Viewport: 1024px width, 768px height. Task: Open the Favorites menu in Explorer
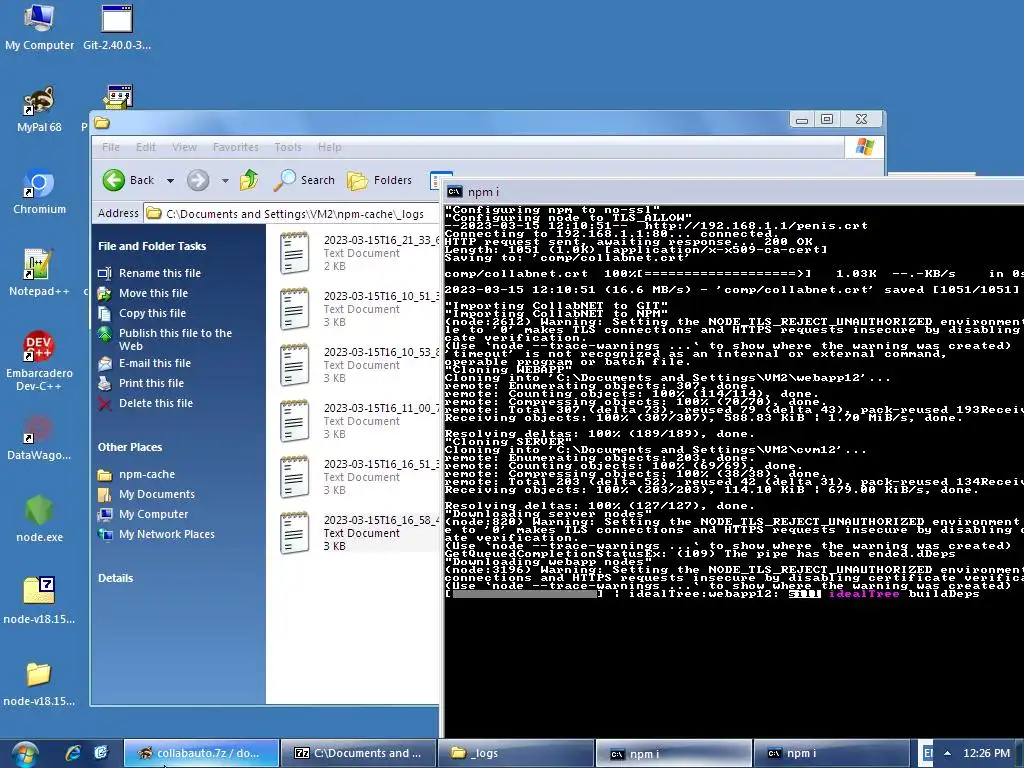pos(235,147)
